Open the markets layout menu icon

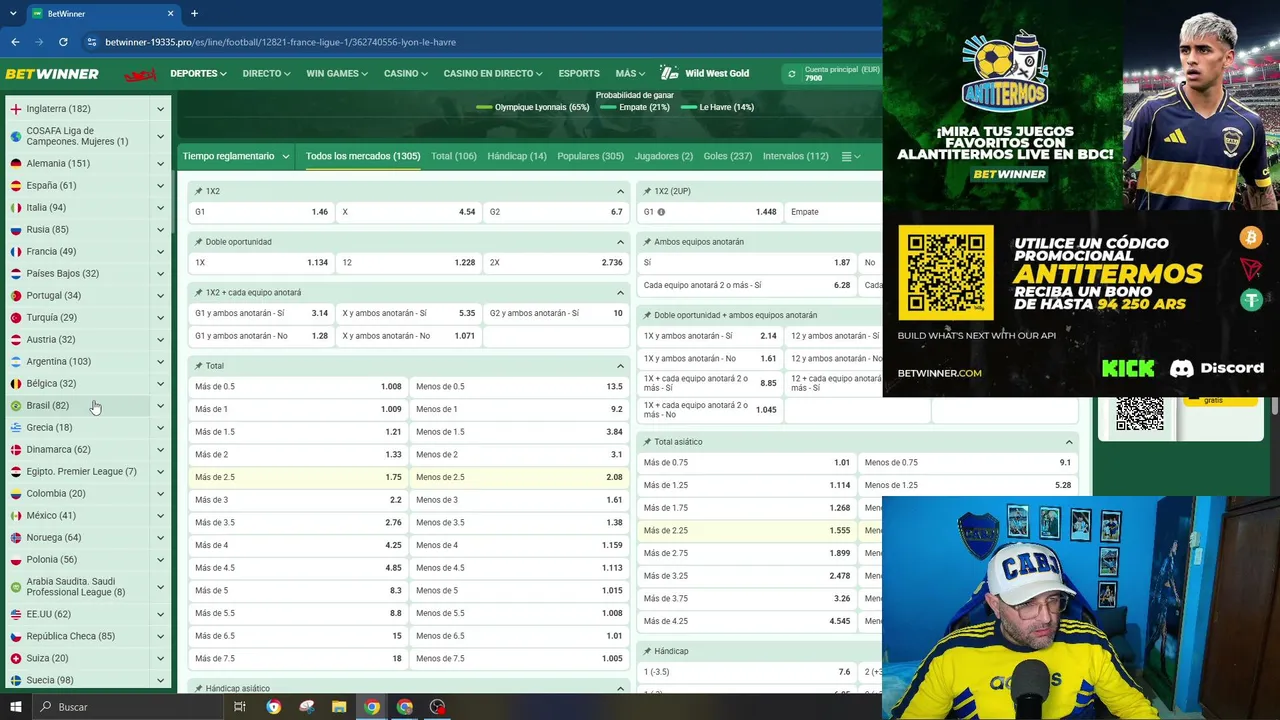tap(850, 156)
